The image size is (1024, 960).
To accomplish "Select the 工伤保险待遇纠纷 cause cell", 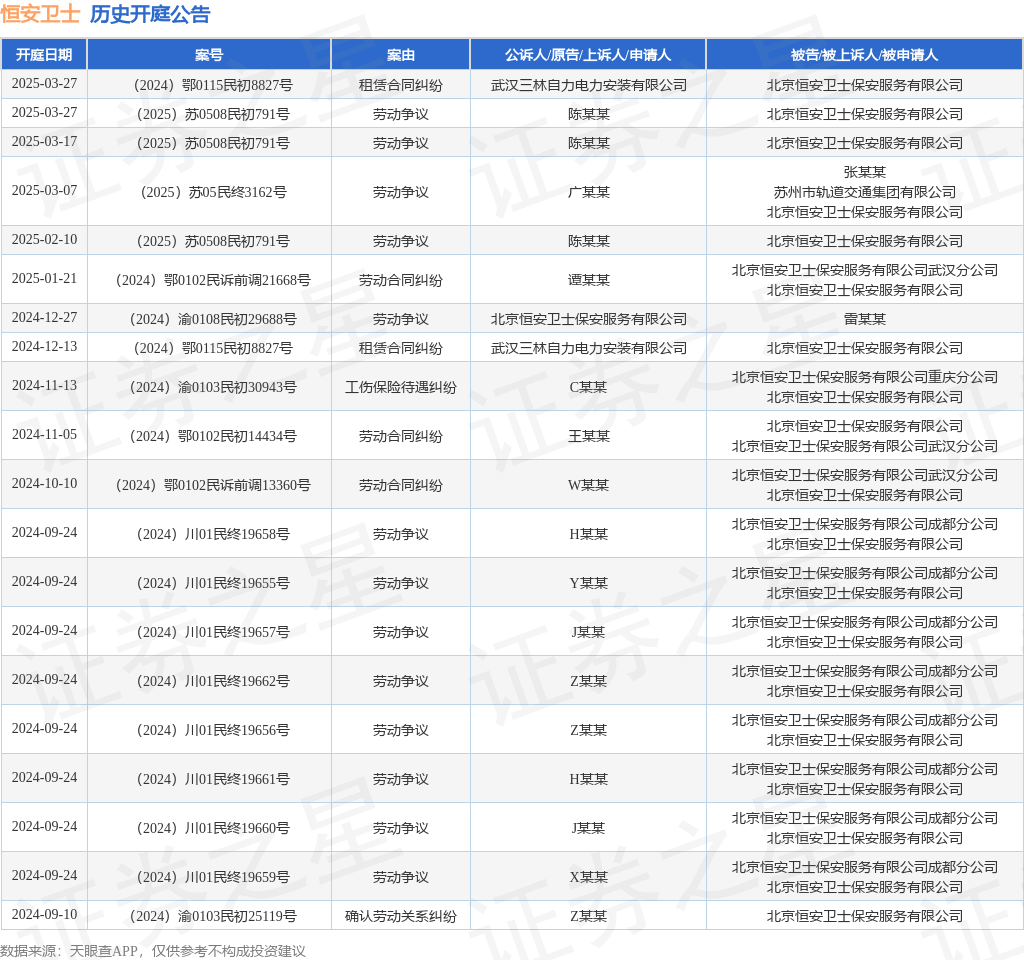I will click(400, 387).
